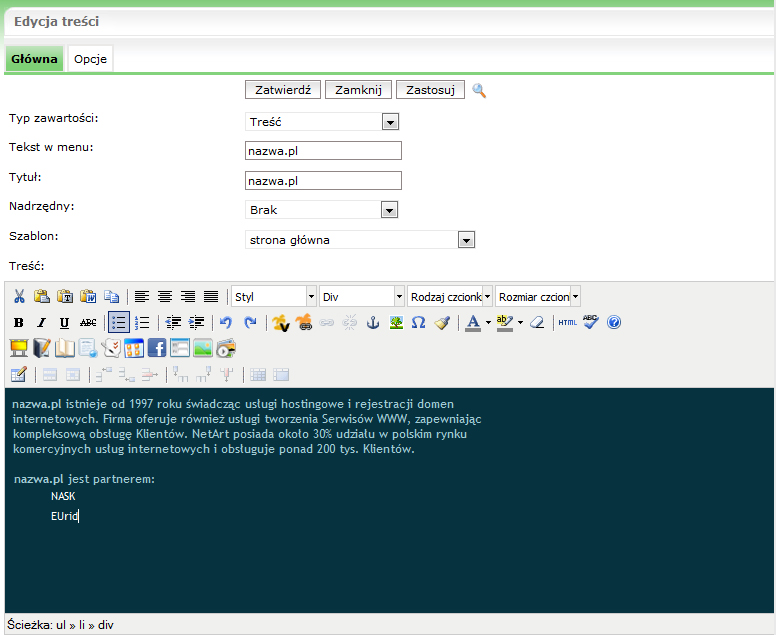Toggle strikethrough ABC formatting
Screen dimensions: 776x635
(x=88, y=323)
